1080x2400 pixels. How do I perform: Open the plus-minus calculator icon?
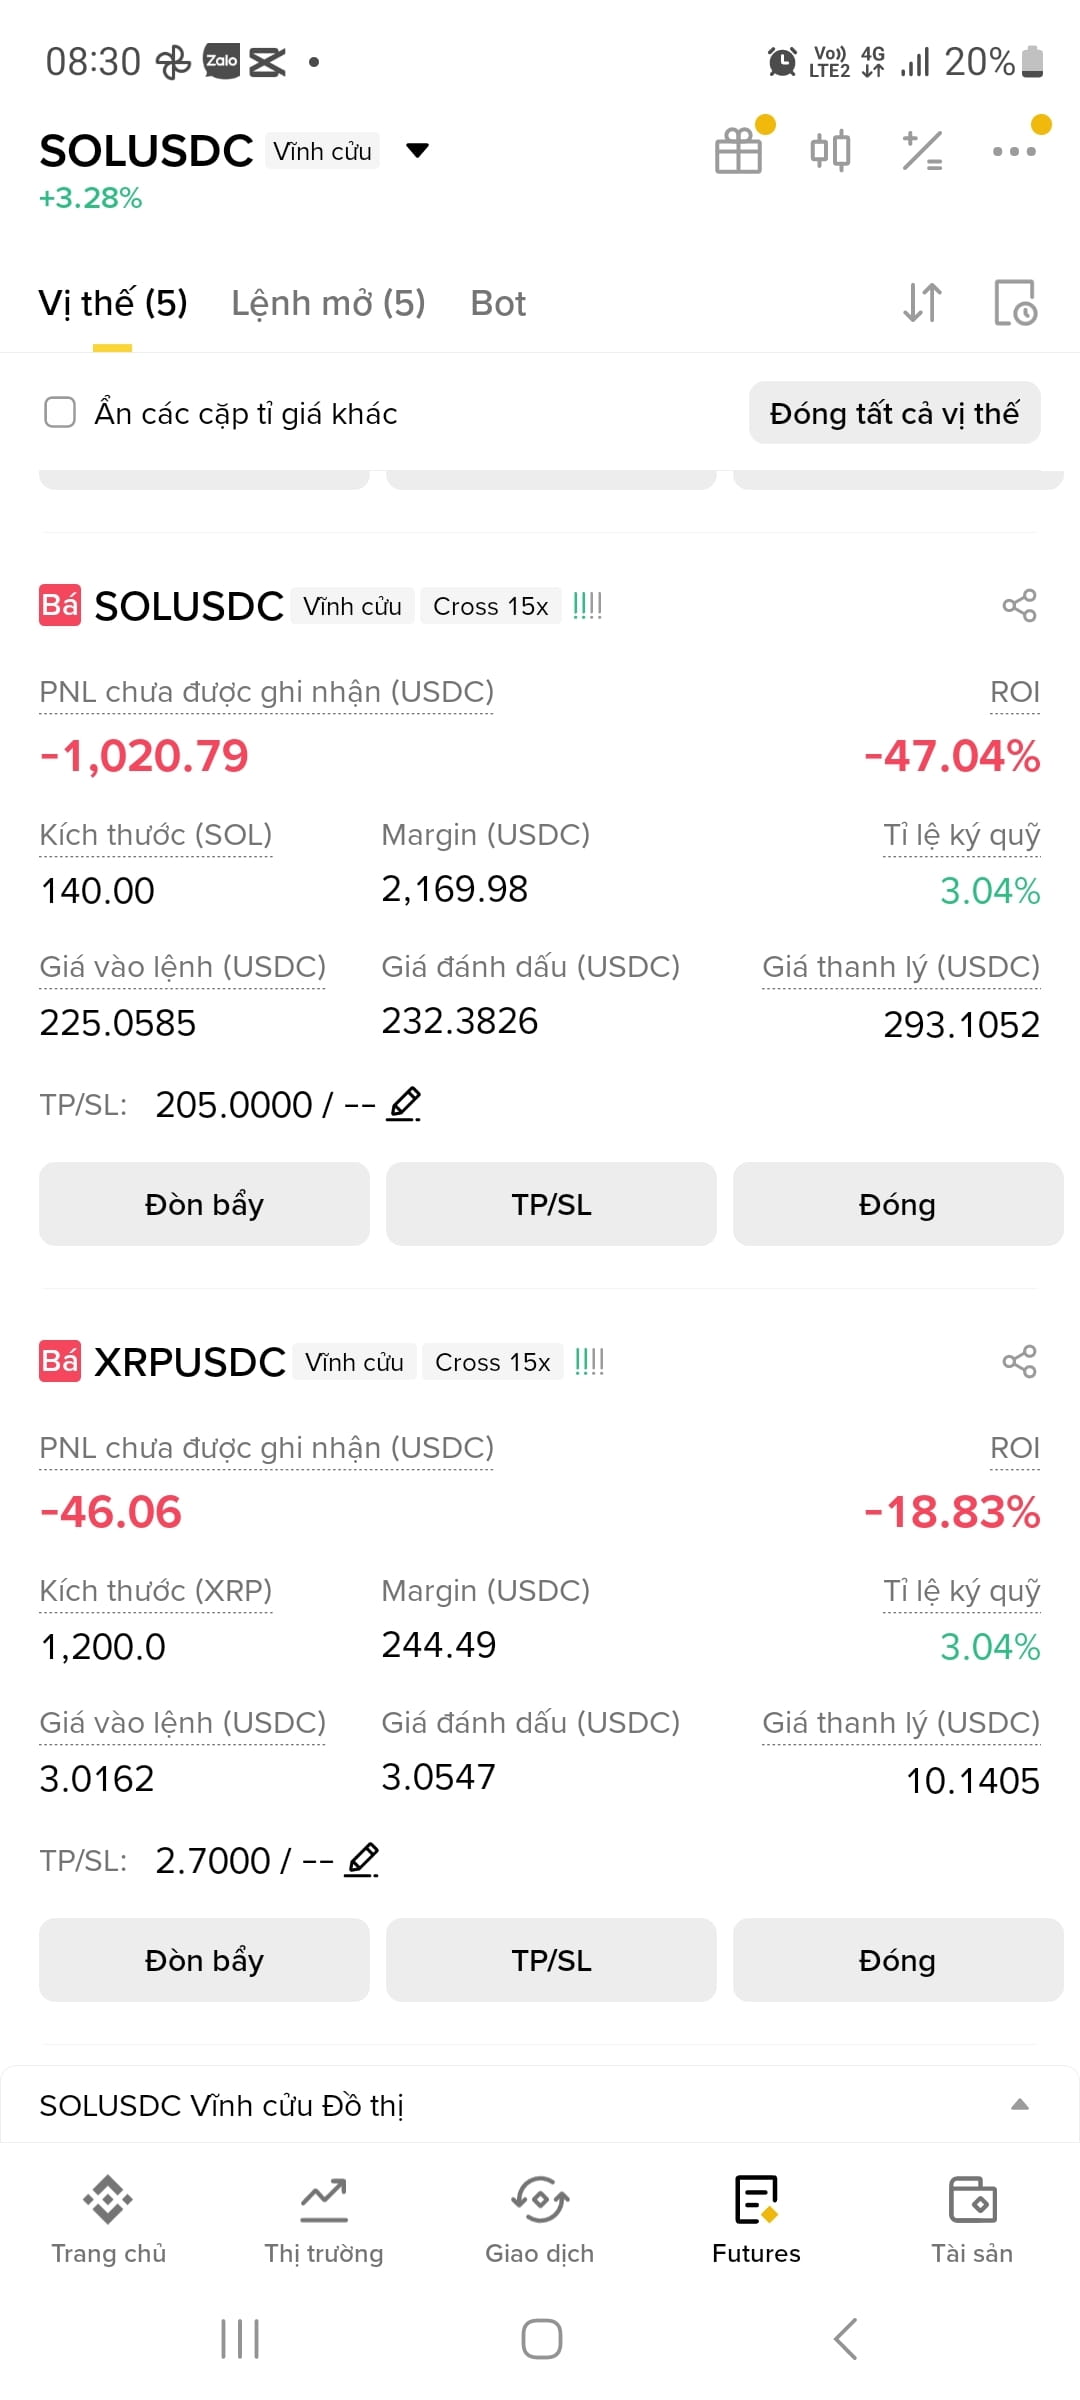coord(922,151)
